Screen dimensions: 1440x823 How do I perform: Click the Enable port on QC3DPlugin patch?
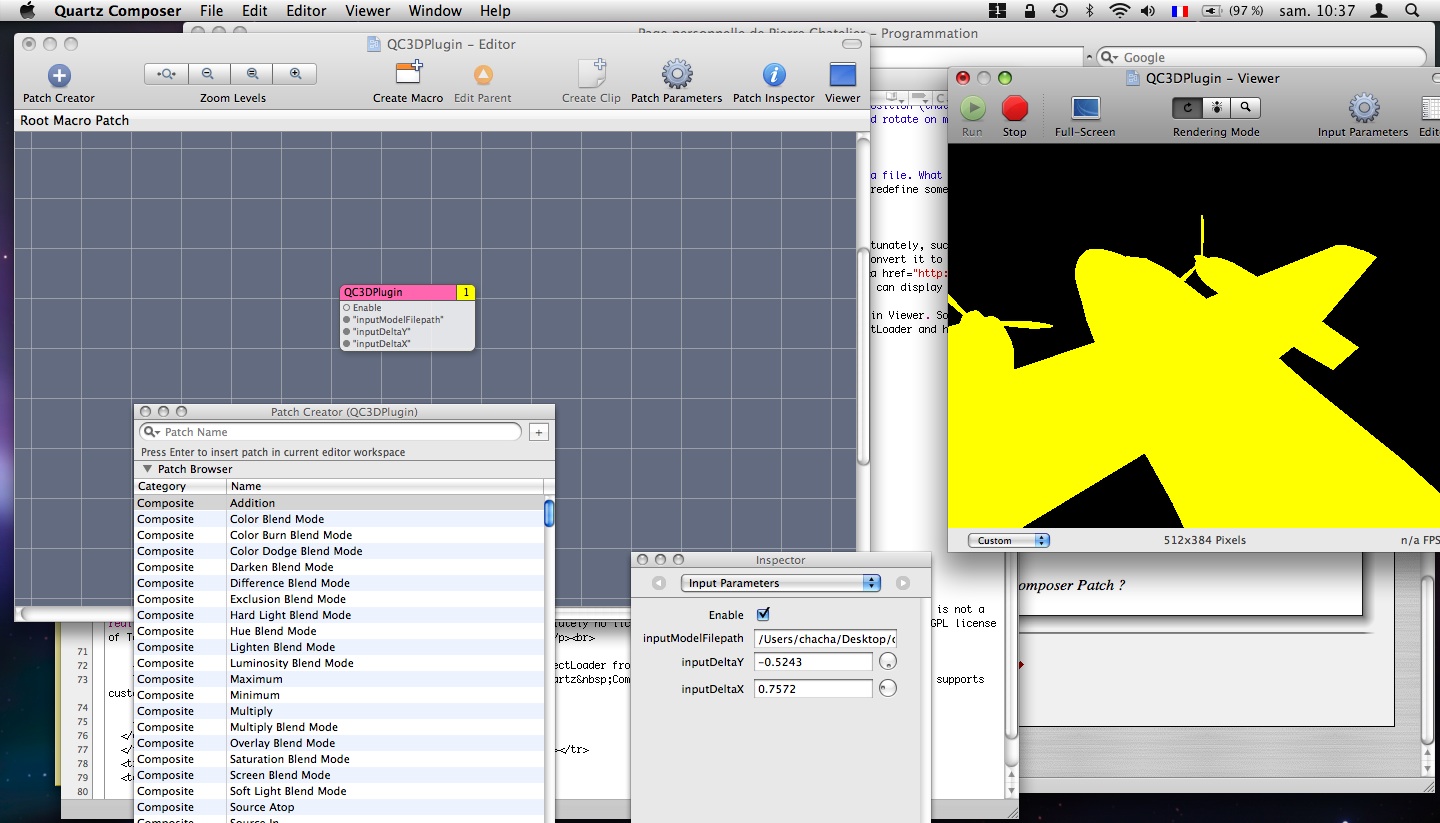[347, 308]
